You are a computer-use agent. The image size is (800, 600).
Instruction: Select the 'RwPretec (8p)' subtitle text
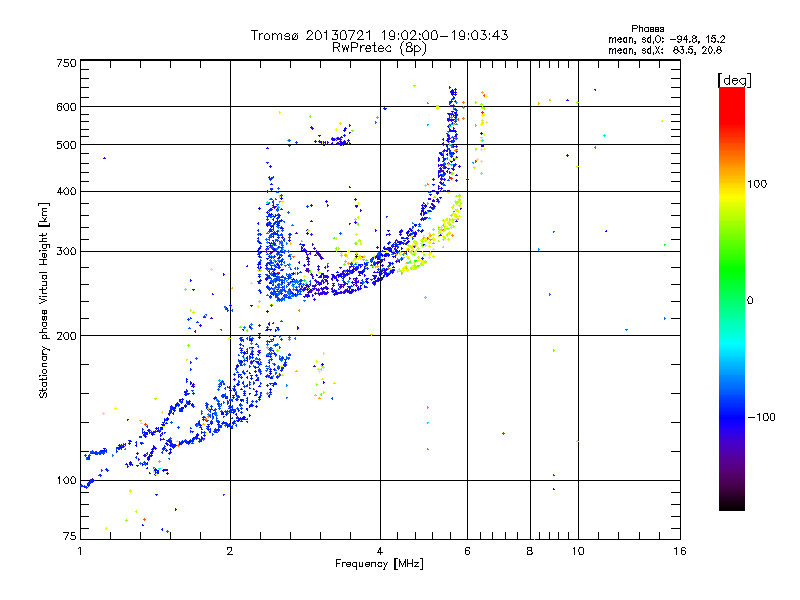click(x=379, y=48)
